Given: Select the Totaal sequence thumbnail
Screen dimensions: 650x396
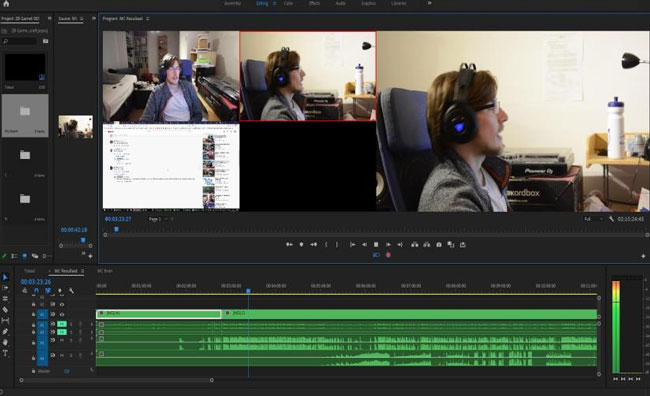Looking at the screenshot, I should pyautogui.click(x=25, y=67).
